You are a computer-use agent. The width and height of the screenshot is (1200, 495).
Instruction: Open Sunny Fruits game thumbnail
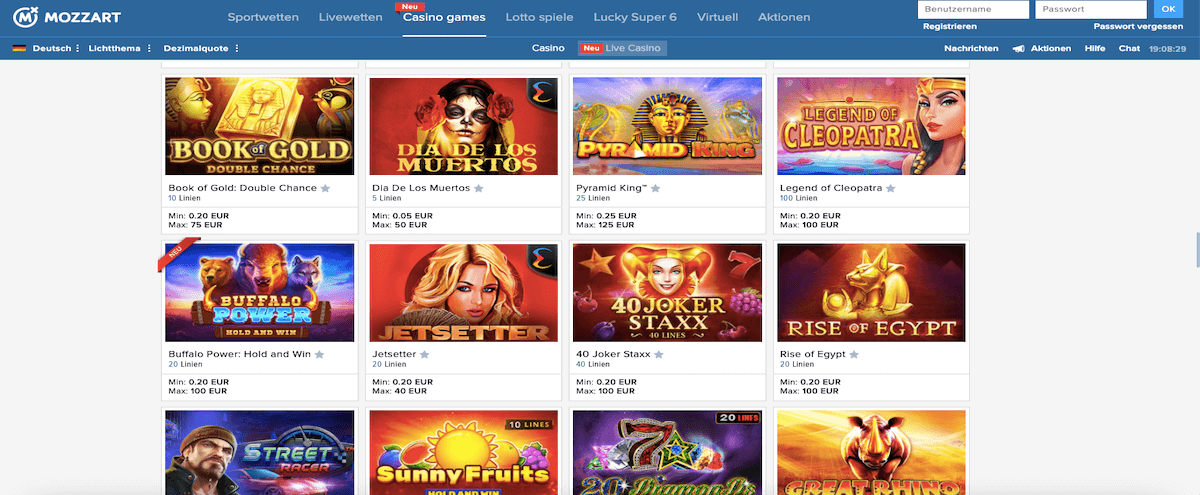(464, 452)
